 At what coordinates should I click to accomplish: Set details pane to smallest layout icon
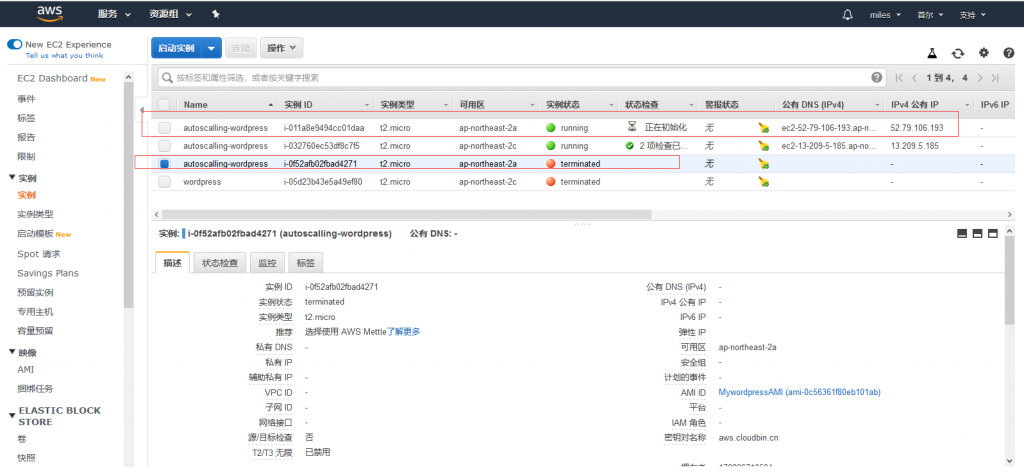pos(962,234)
